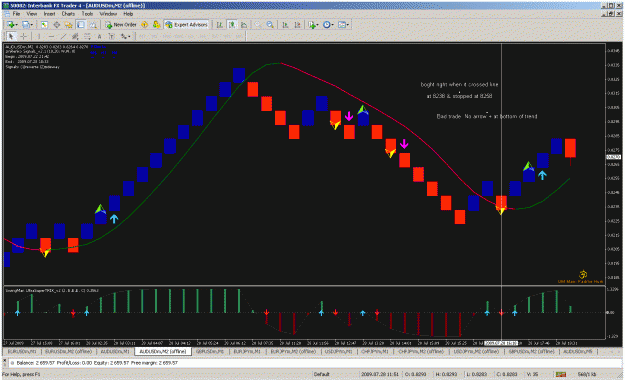Expand the Templates dropdown arrow

(348, 25)
